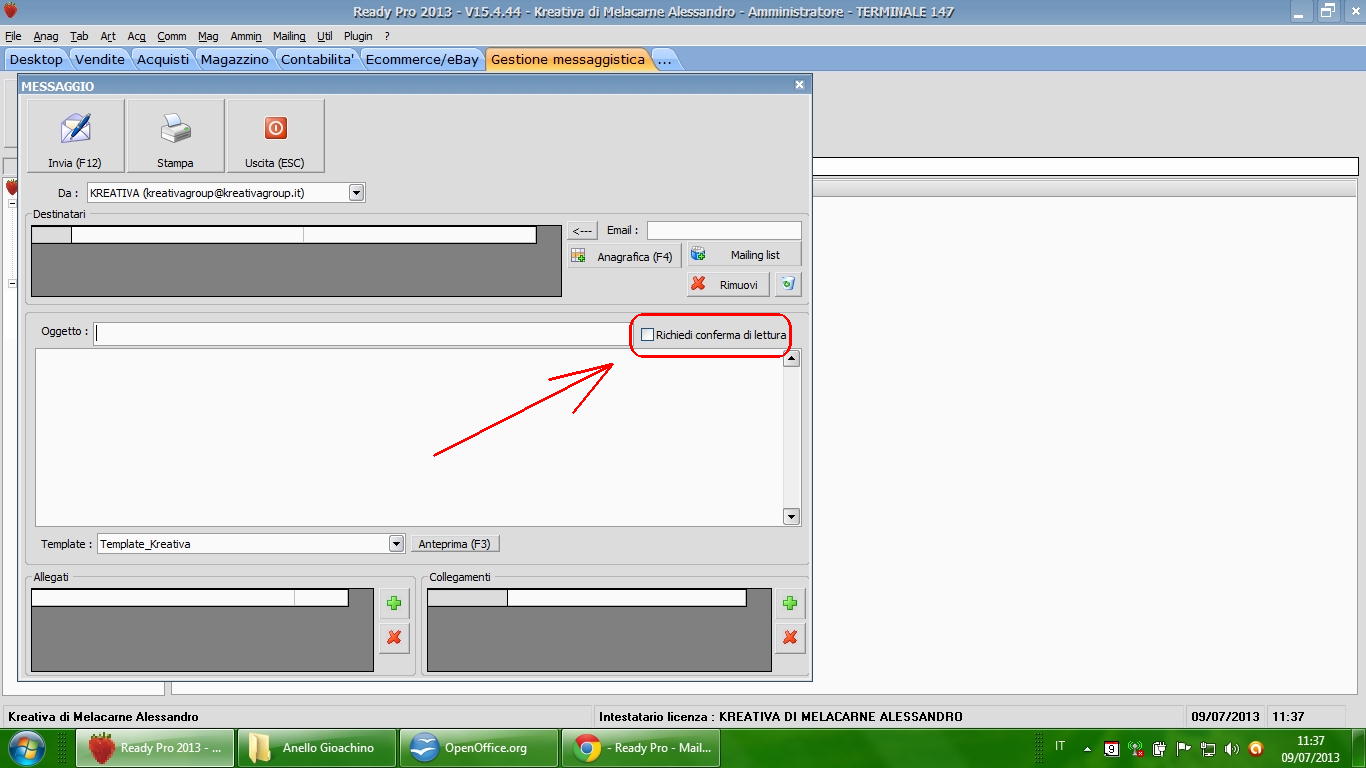Click the recycle bin icon beside Rimuovi
This screenshot has height=768, width=1366.
pos(788,284)
